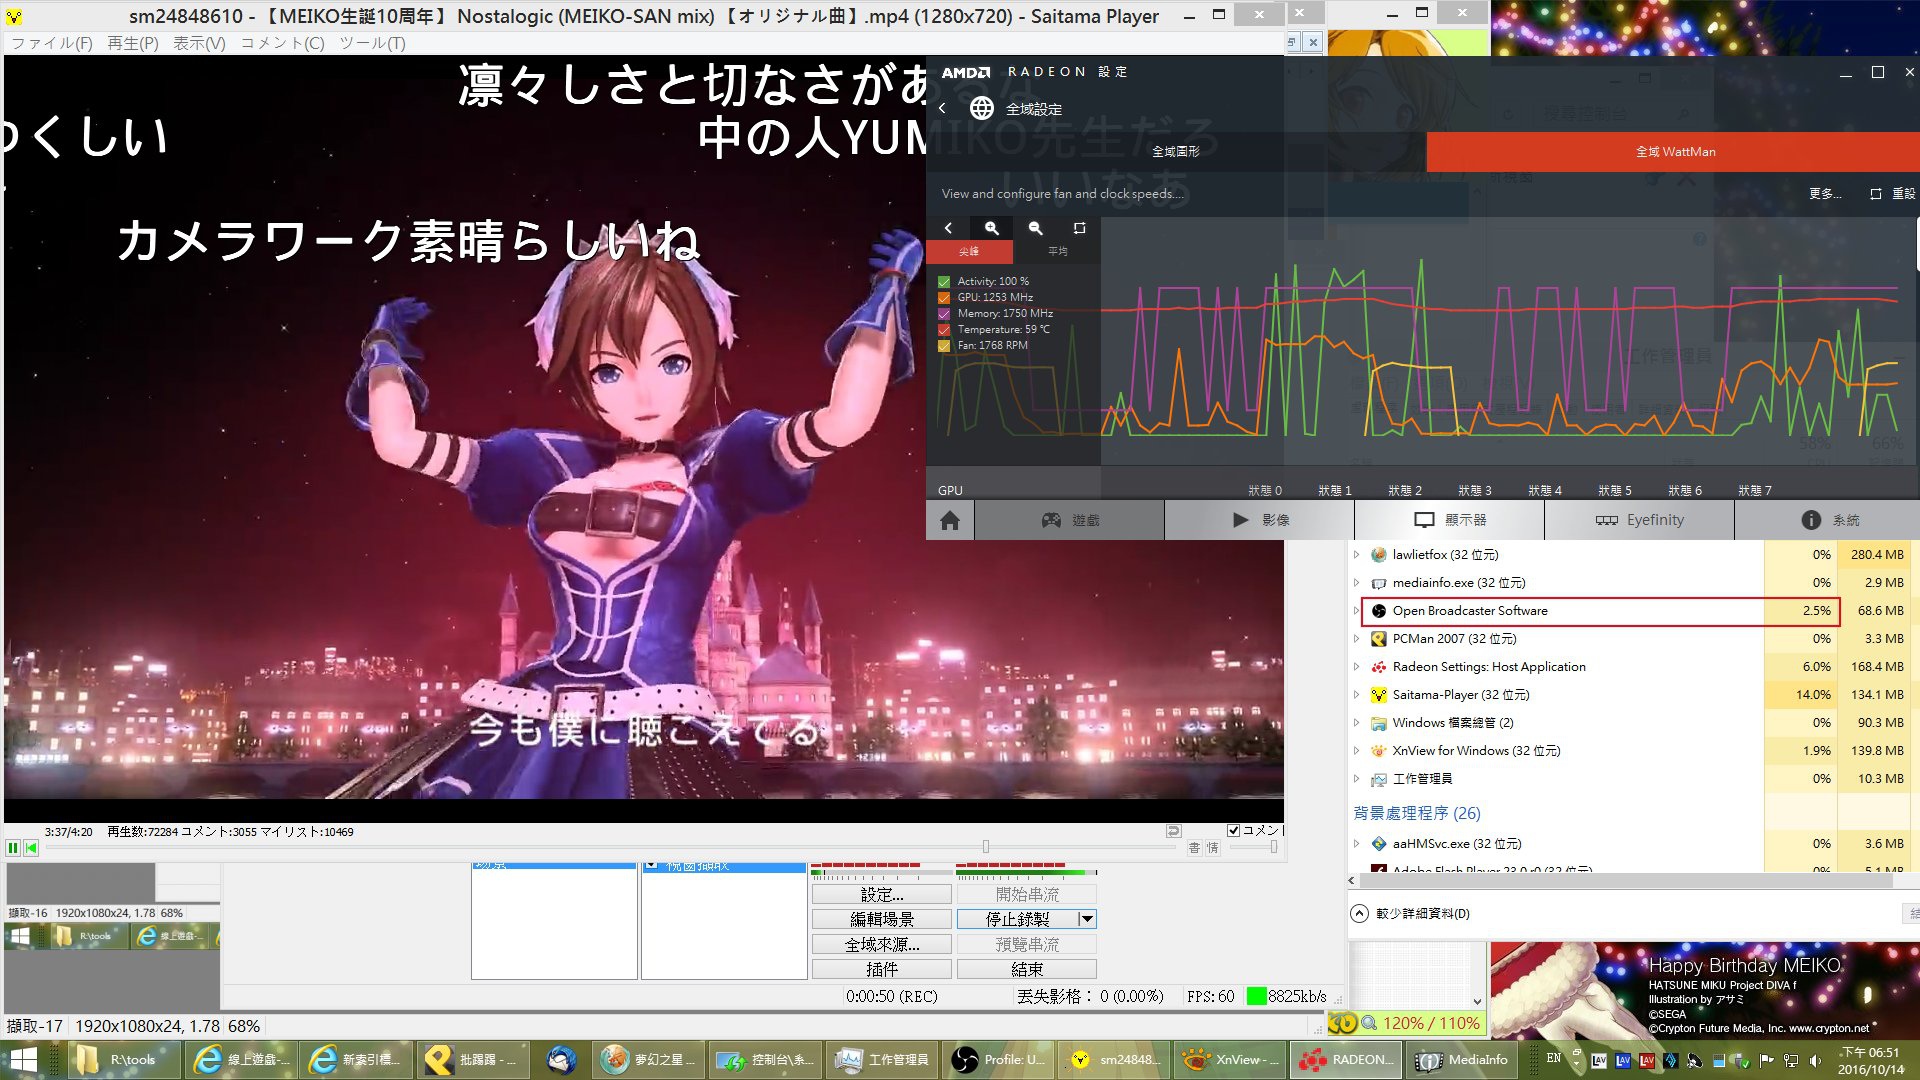Reset the WattMan graph view
Image resolution: width=1920 pixels, height=1080 pixels.
[1079, 228]
